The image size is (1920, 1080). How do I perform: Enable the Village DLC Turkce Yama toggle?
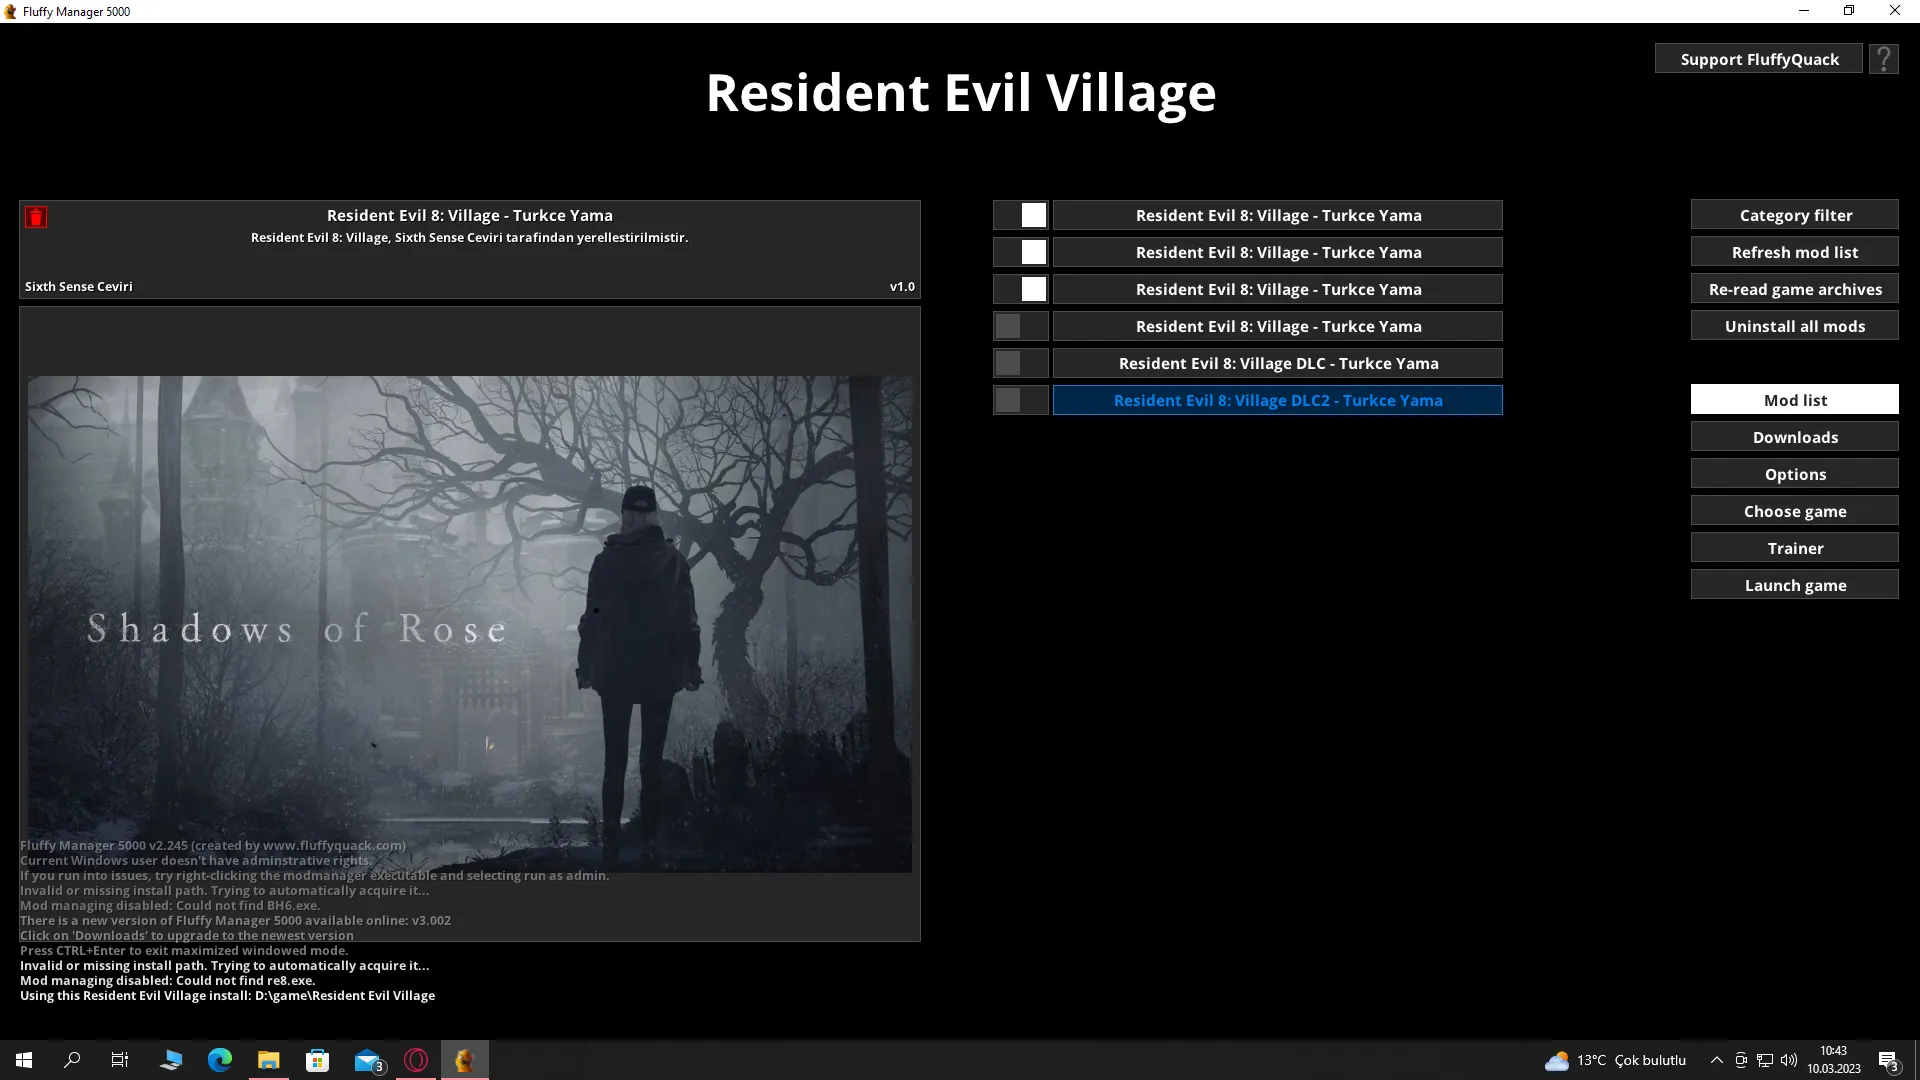pyautogui.click(x=1021, y=363)
